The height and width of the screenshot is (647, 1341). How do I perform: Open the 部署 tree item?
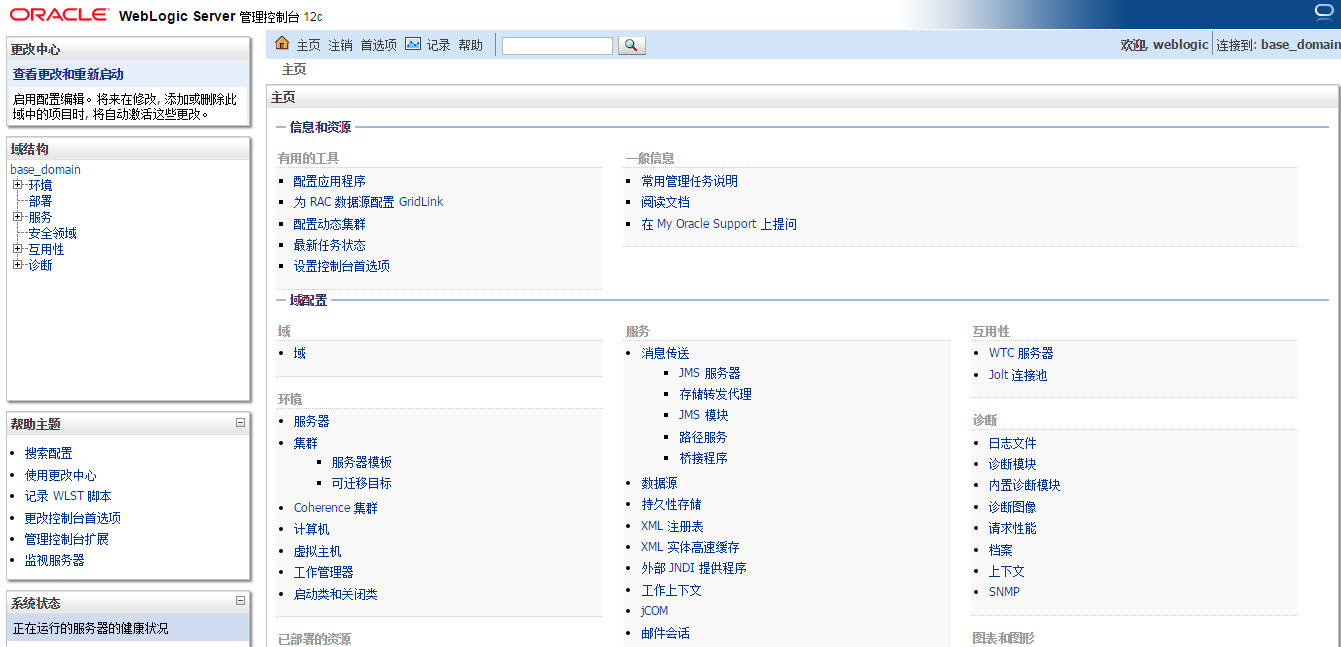pos(40,201)
